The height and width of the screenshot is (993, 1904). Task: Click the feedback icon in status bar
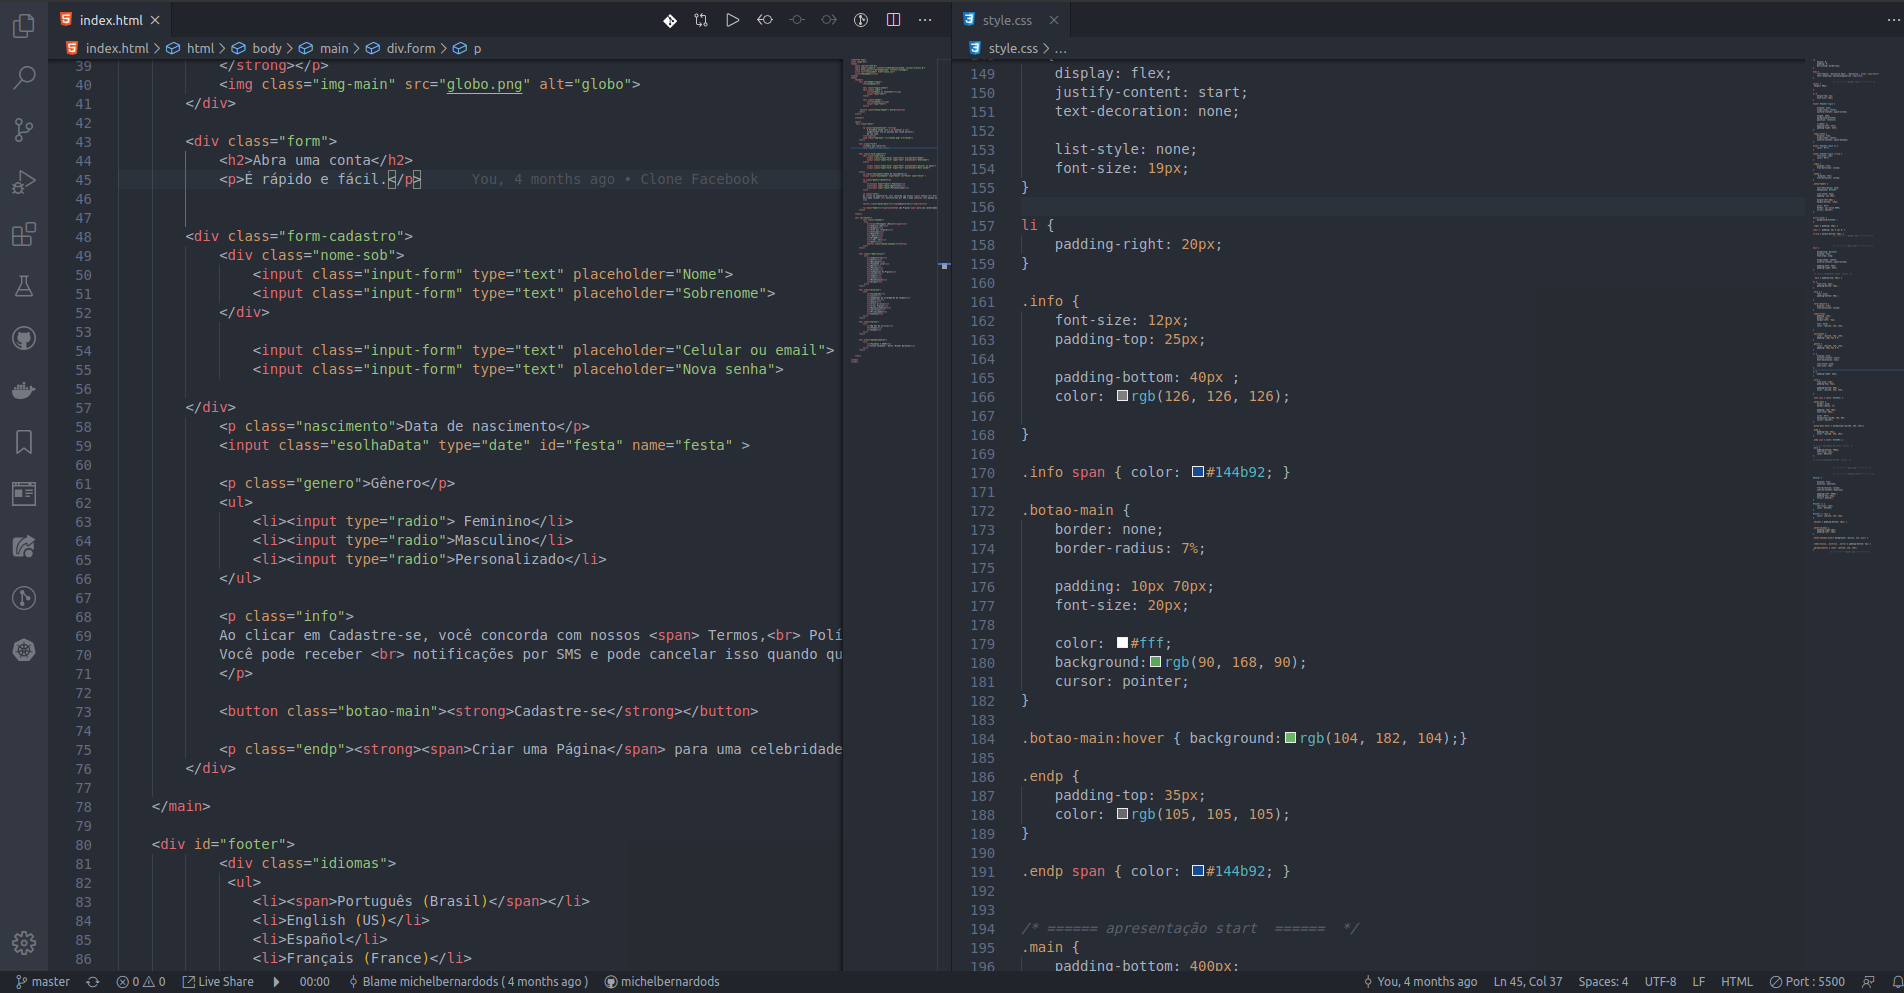(x=1868, y=982)
